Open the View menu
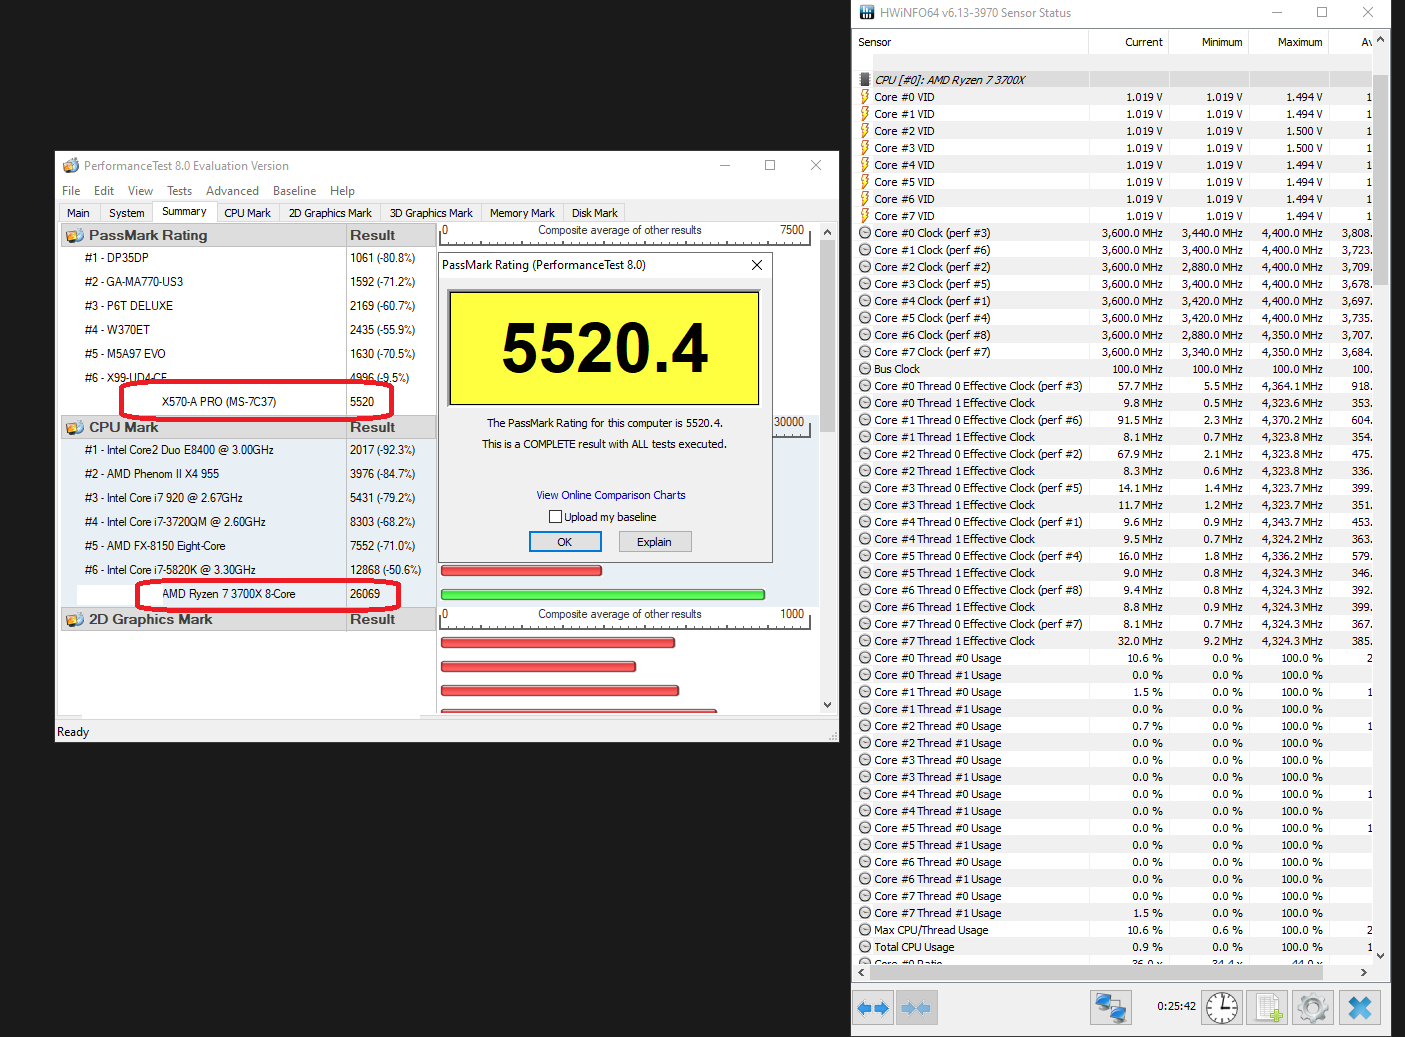 click(x=140, y=191)
